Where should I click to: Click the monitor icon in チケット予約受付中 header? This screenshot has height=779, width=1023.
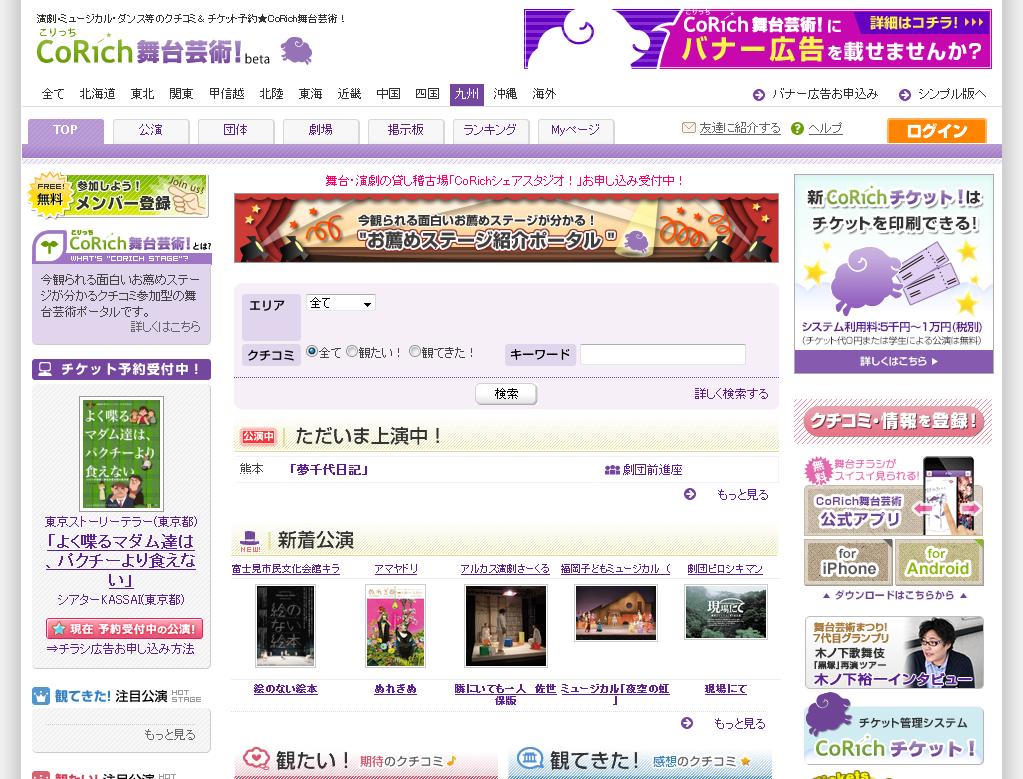pos(45,369)
